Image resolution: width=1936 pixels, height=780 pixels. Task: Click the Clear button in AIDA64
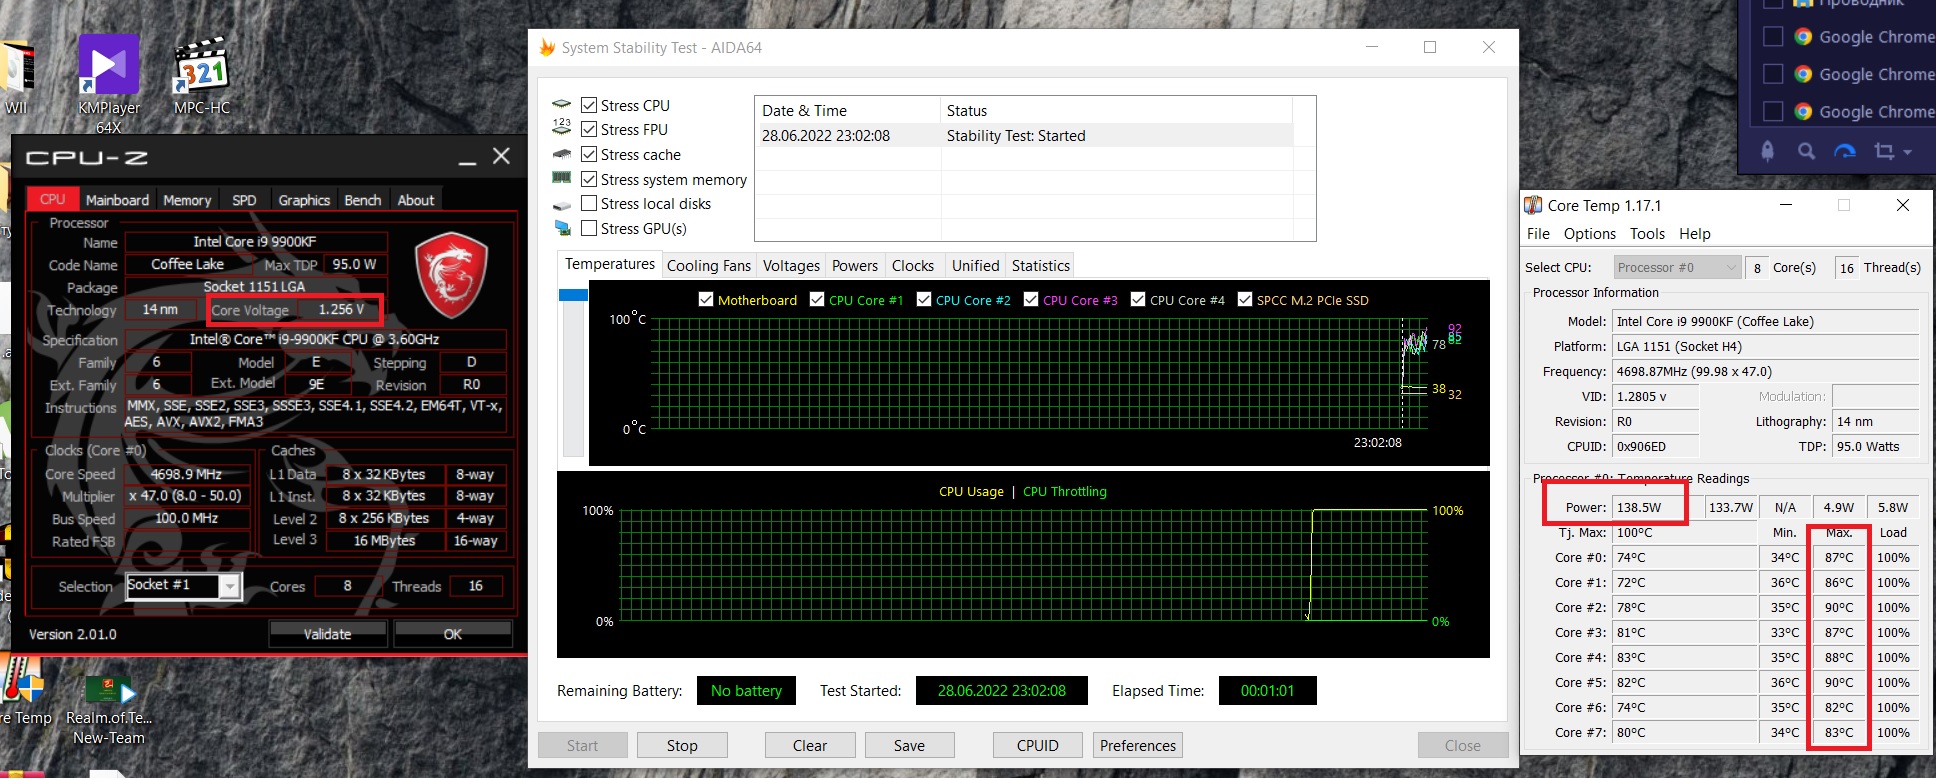pos(810,746)
